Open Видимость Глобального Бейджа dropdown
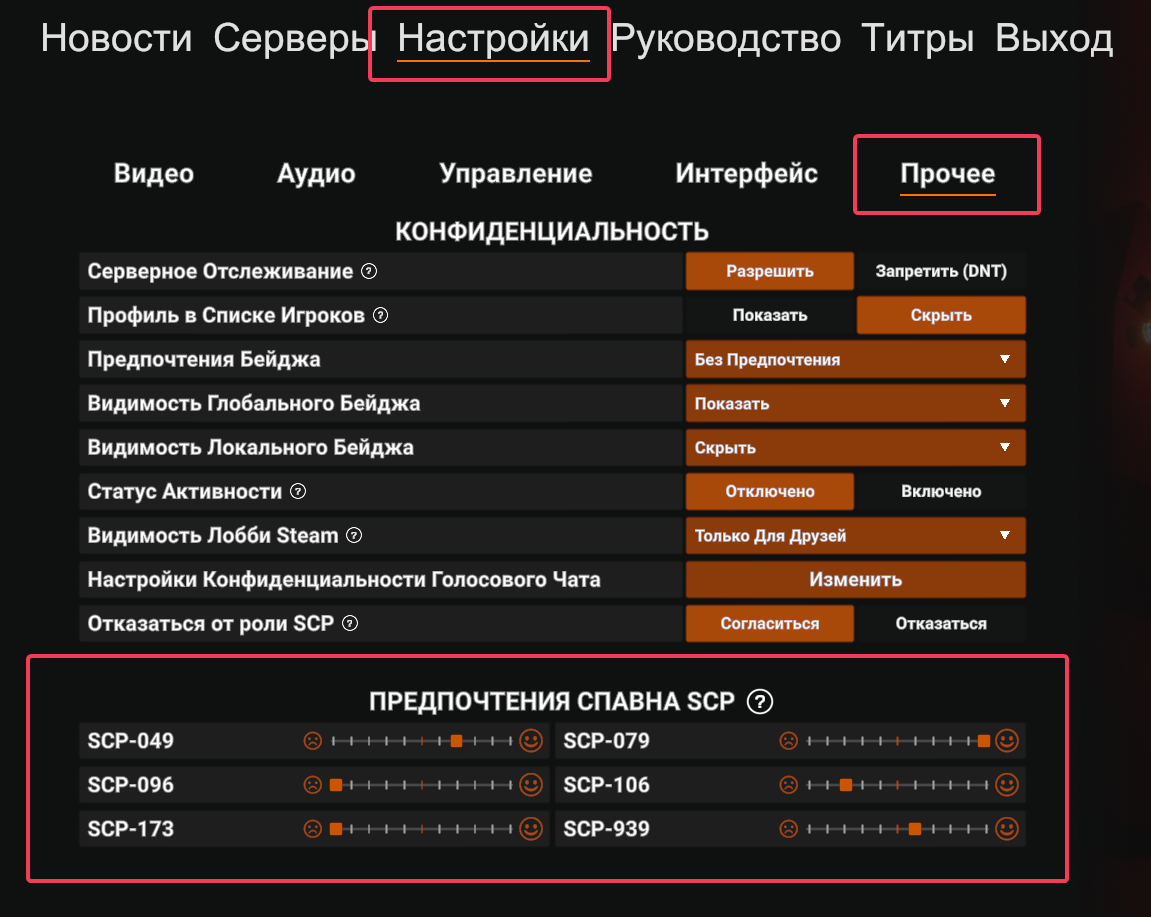 855,404
